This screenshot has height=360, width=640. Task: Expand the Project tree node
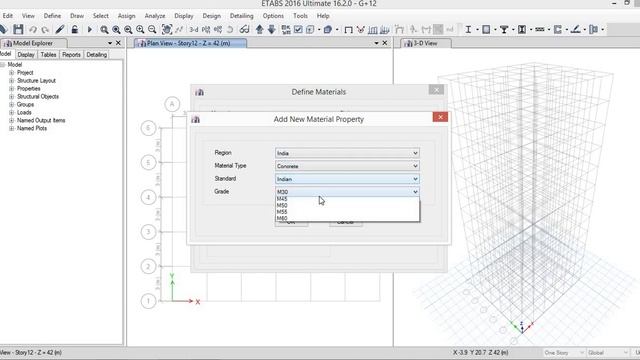pyautogui.click(x=11, y=73)
